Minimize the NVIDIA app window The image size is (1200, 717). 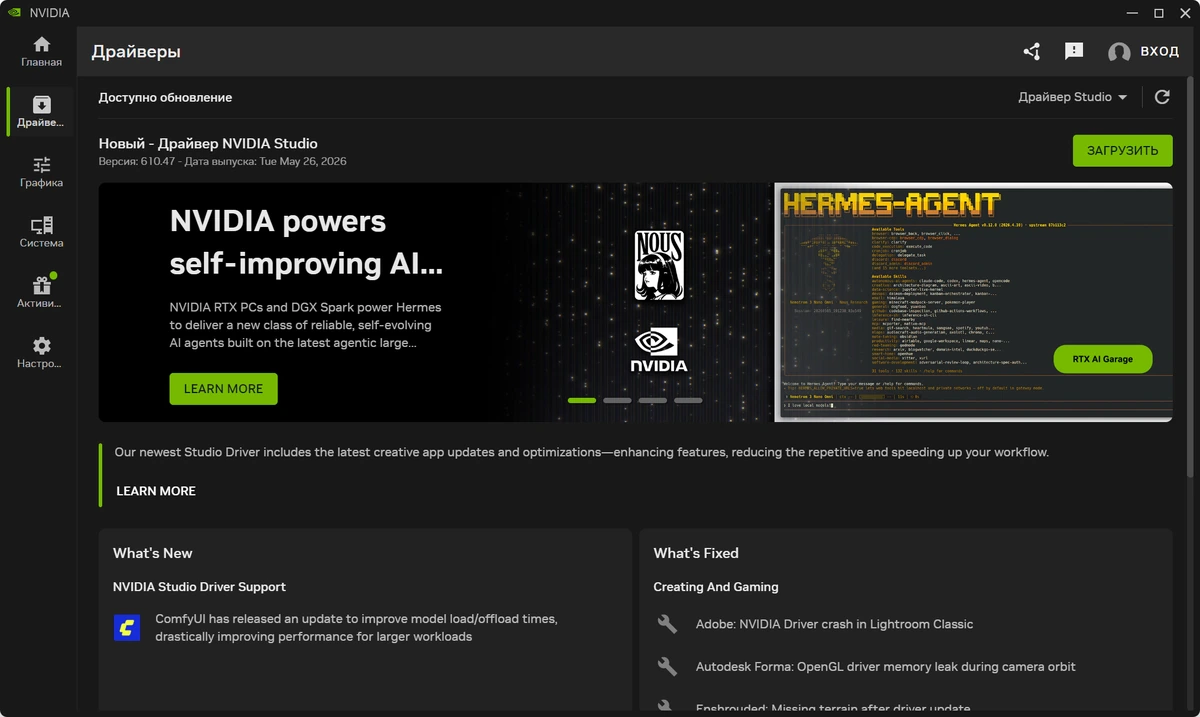click(x=1134, y=13)
